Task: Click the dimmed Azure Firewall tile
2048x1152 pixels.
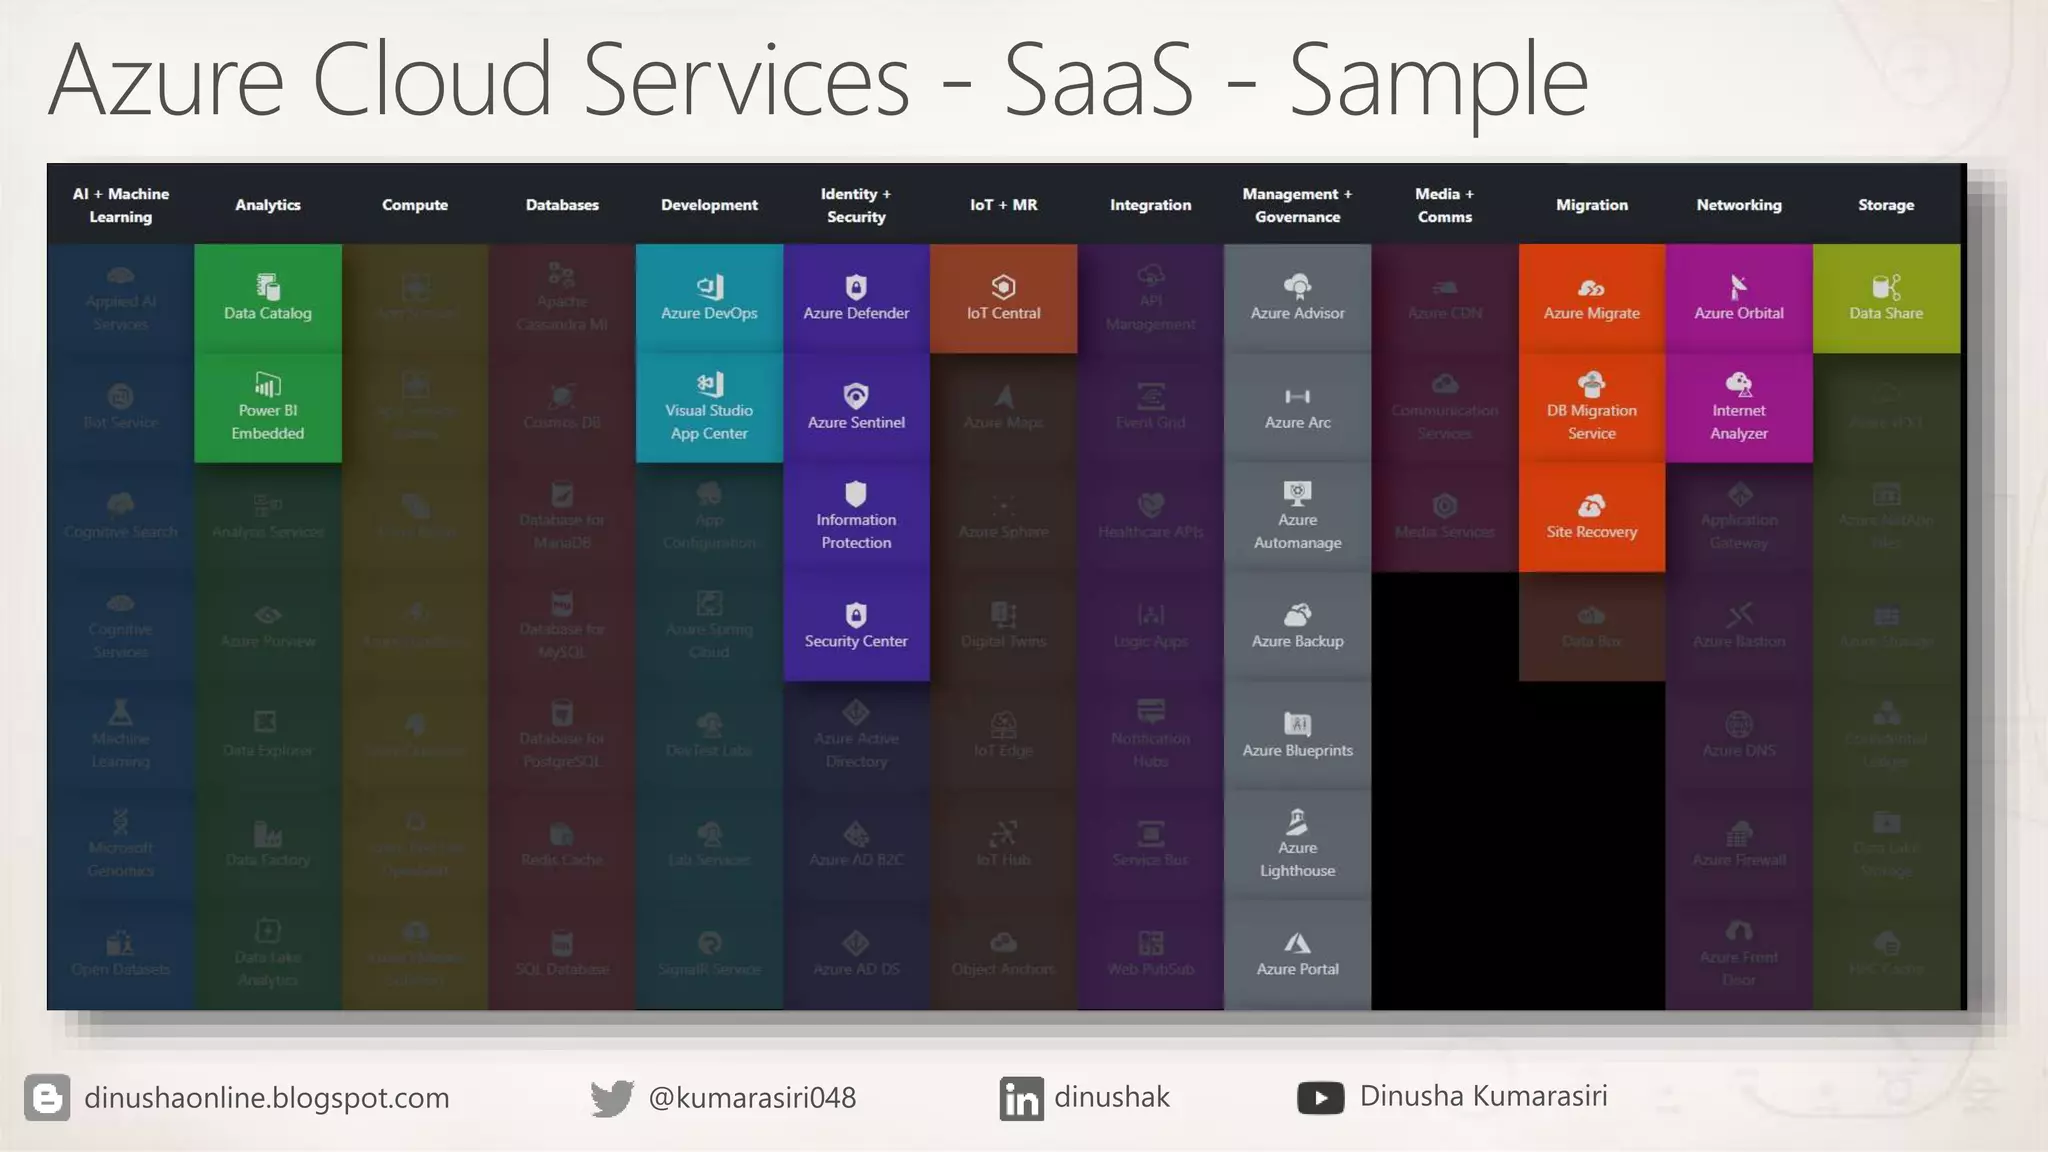Action: 1739,845
